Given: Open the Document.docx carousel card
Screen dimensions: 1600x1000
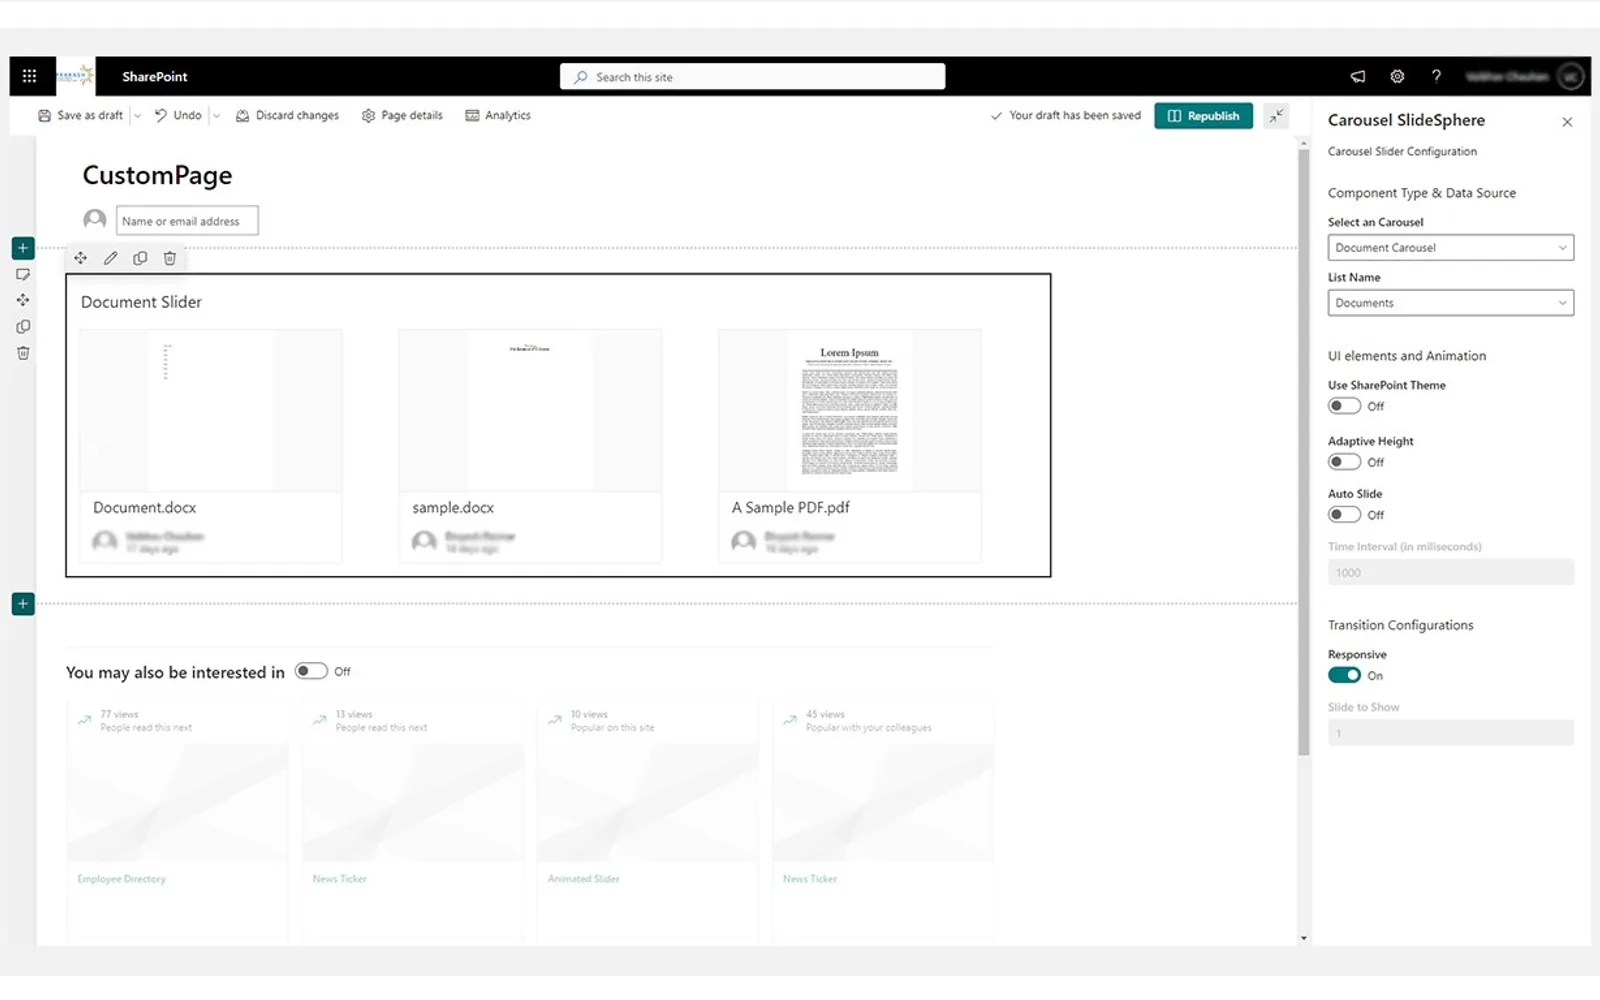Looking at the screenshot, I should point(210,446).
